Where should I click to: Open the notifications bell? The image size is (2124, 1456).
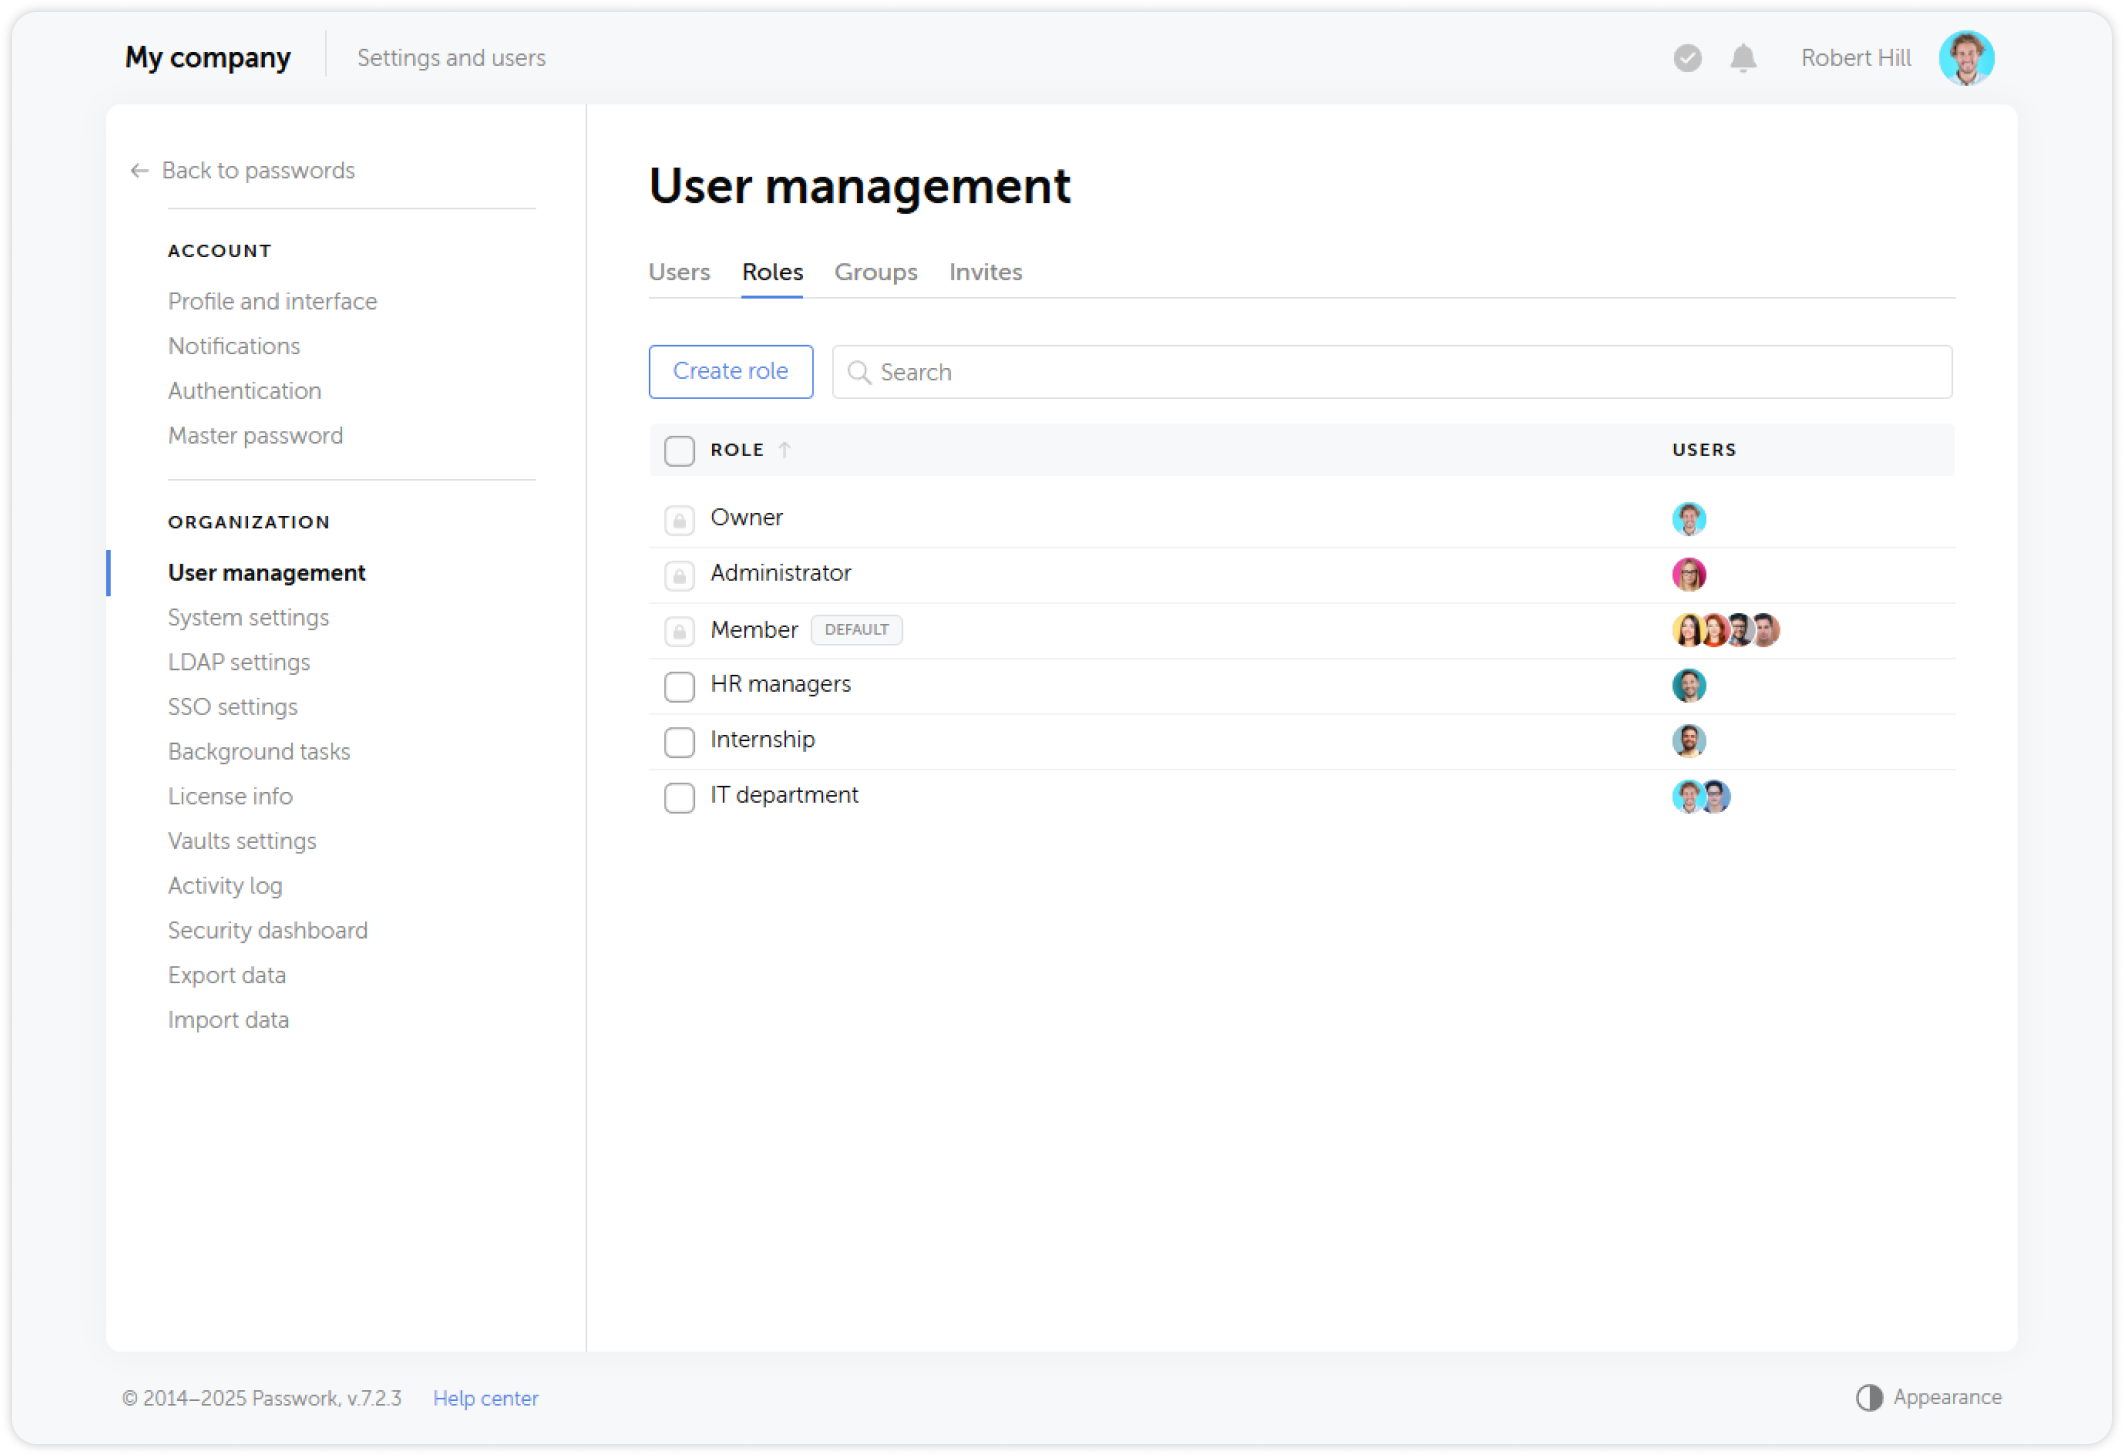point(1742,58)
